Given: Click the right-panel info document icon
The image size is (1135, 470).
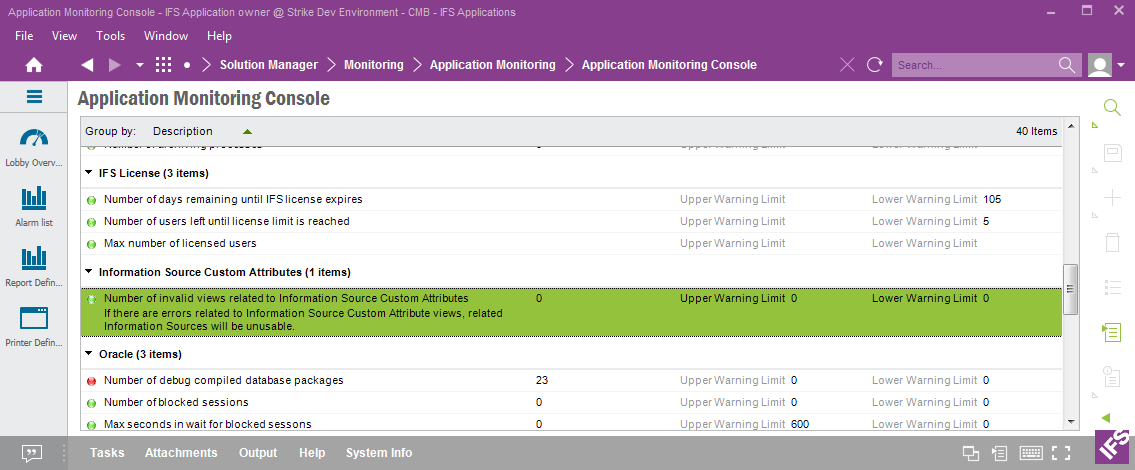Looking at the screenshot, I should [x=1112, y=377].
